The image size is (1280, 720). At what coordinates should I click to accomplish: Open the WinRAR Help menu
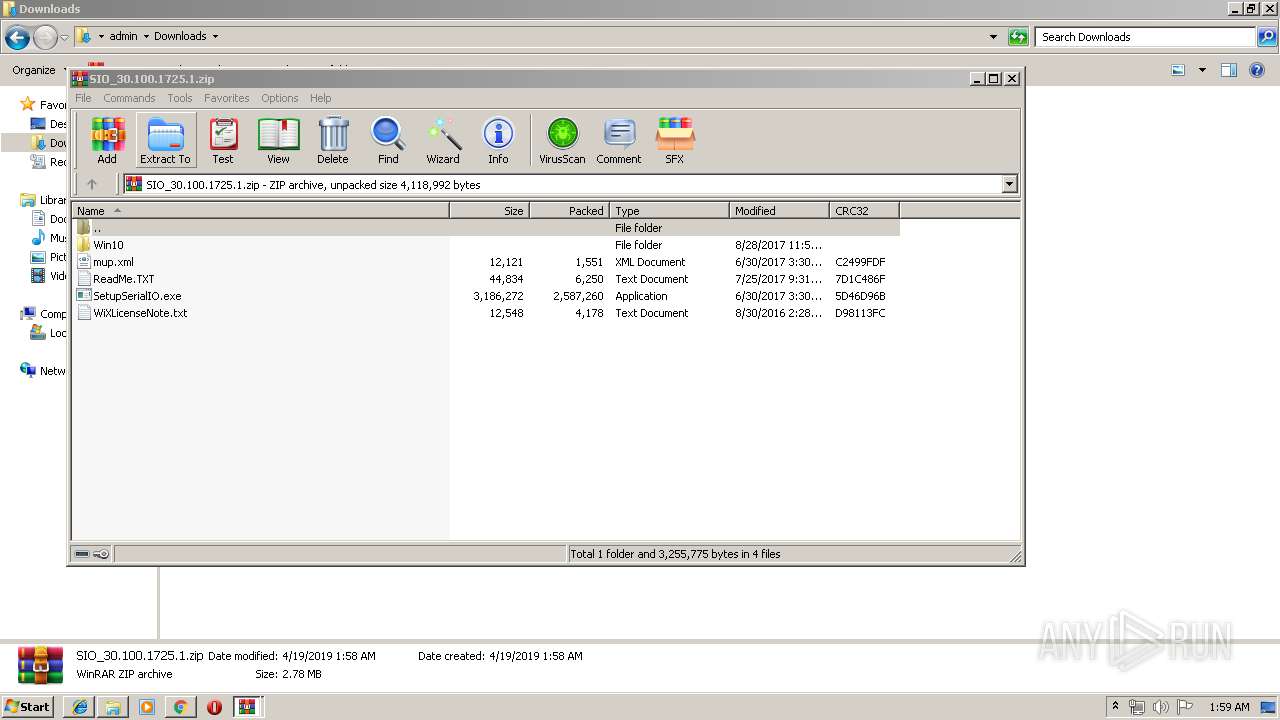[x=320, y=98]
